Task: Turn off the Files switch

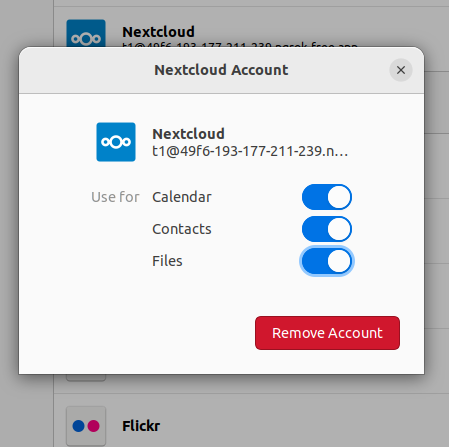Action: [x=327, y=261]
